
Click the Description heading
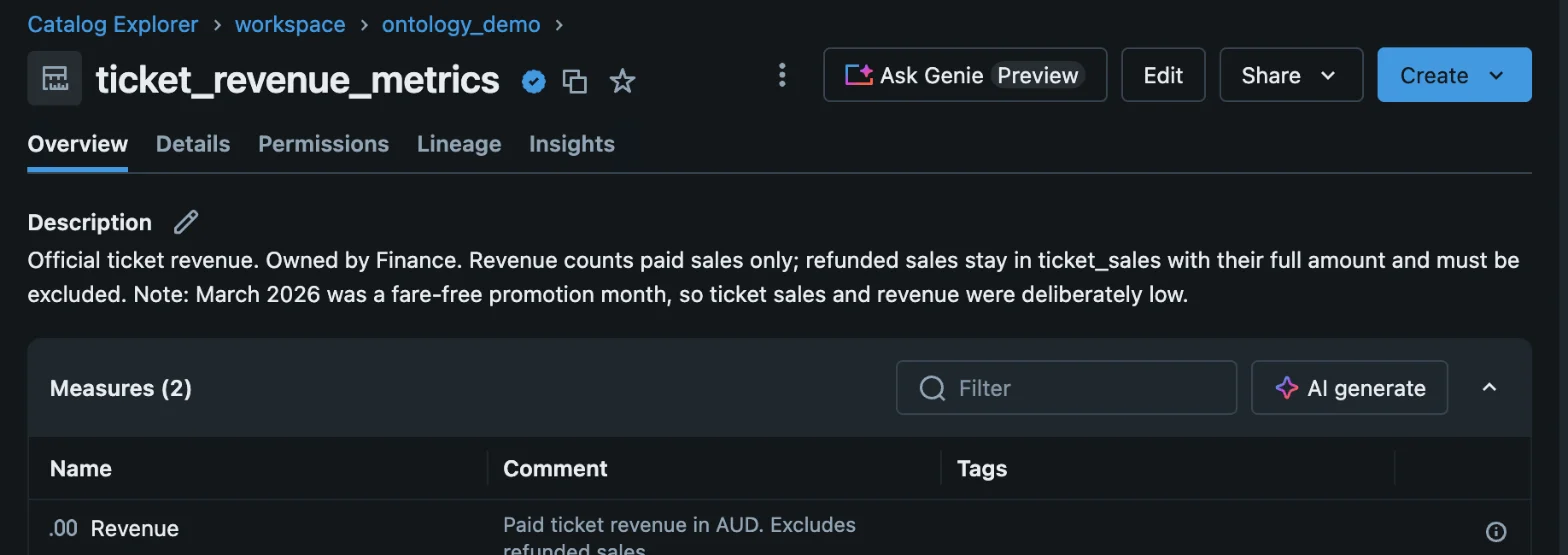pos(90,222)
